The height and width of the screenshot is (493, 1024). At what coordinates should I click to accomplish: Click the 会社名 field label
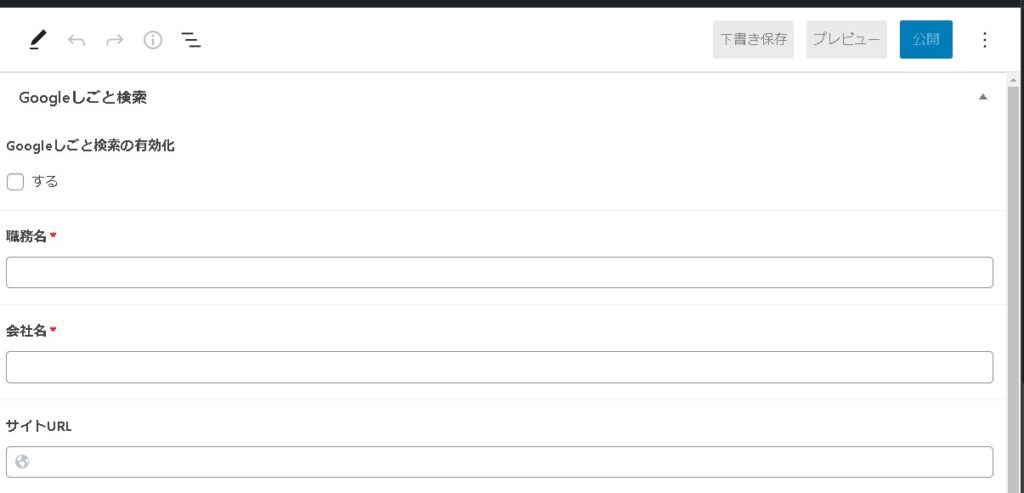[x=27, y=331]
